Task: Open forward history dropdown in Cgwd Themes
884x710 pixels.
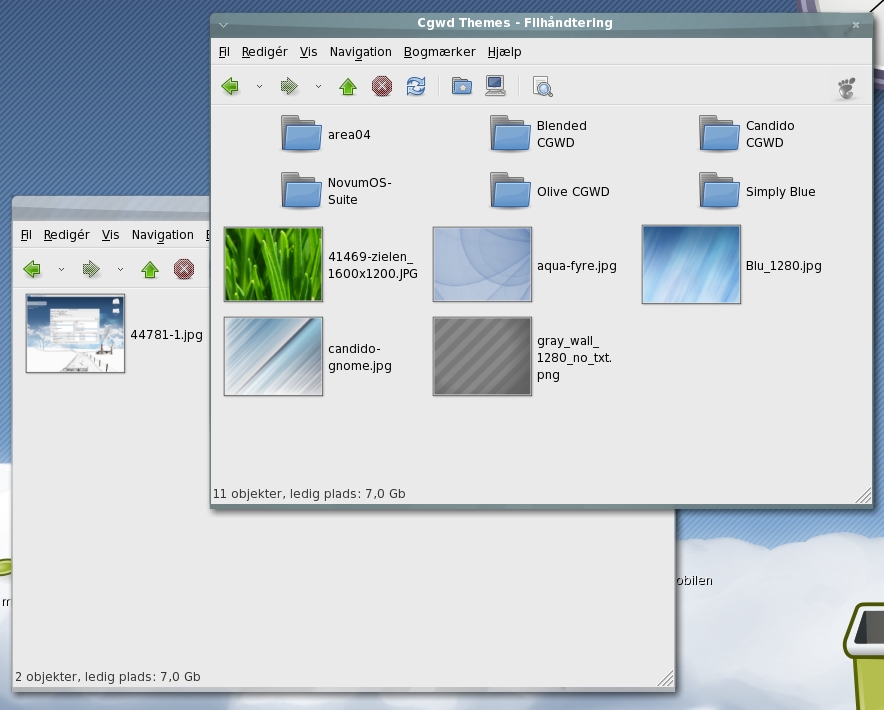Action: tap(319, 86)
